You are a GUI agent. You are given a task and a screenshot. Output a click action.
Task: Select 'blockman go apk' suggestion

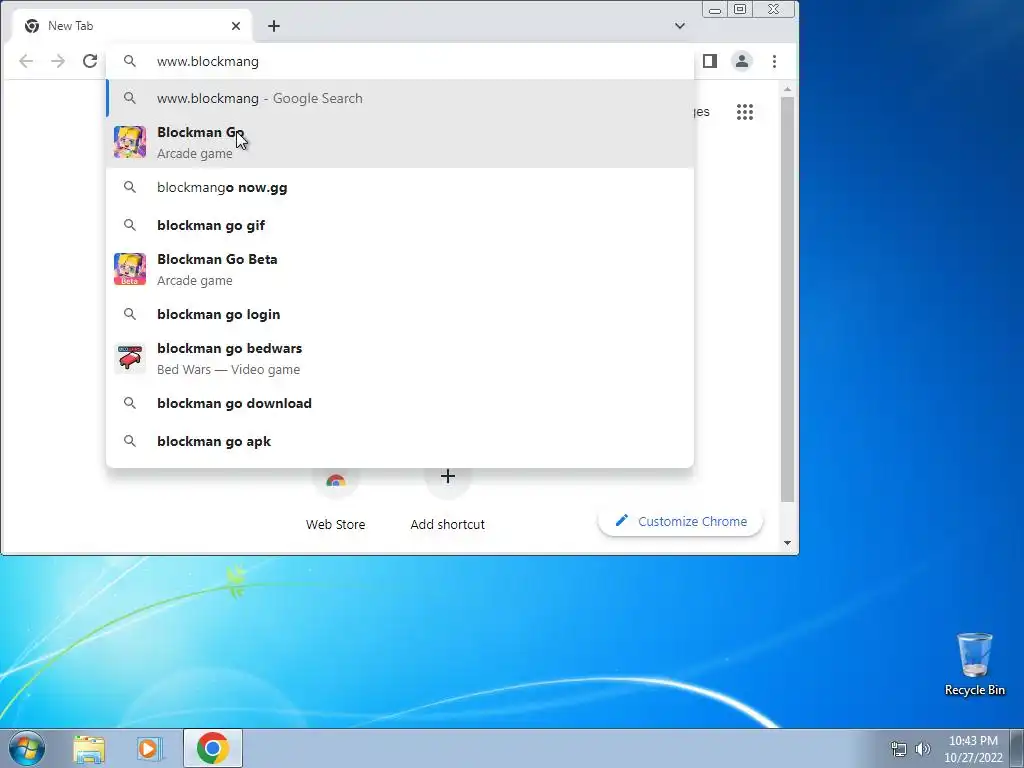400,441
